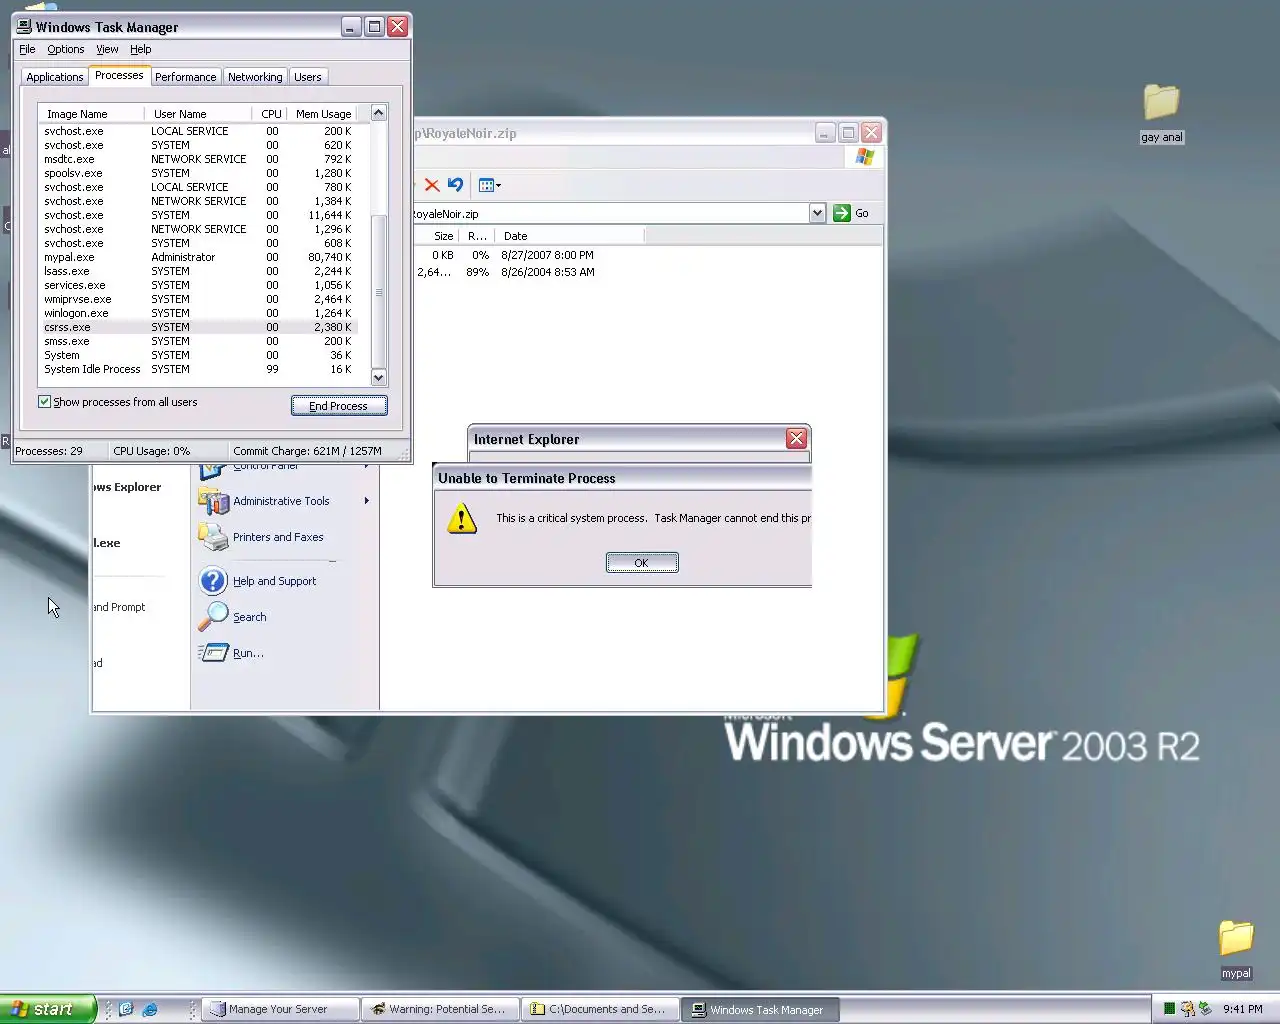This screenshot has width=1280, height=1024.
Task: Select the System Idle Process row
Action: click(x=198, y=369)
